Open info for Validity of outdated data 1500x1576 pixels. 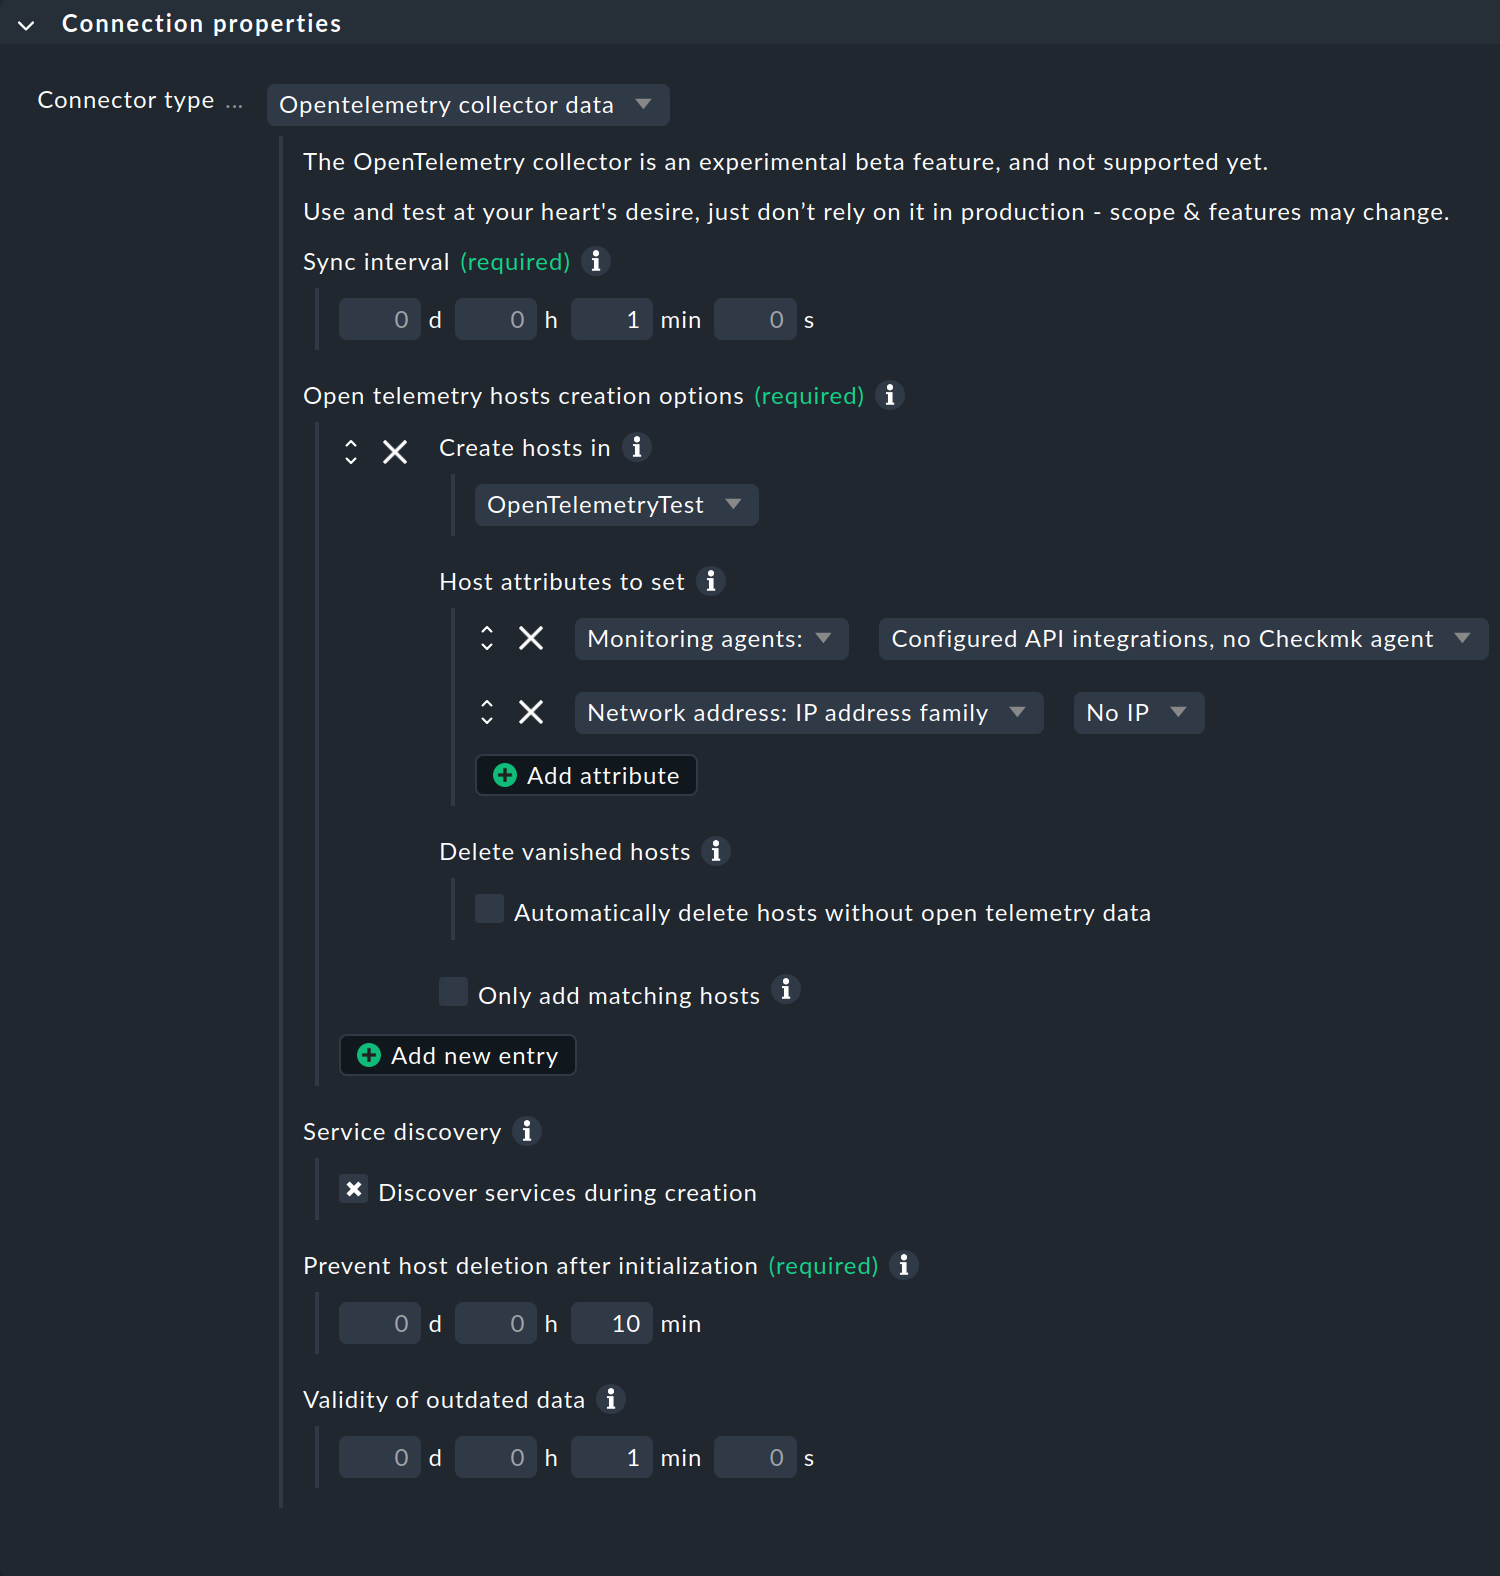coord(611,1399)
